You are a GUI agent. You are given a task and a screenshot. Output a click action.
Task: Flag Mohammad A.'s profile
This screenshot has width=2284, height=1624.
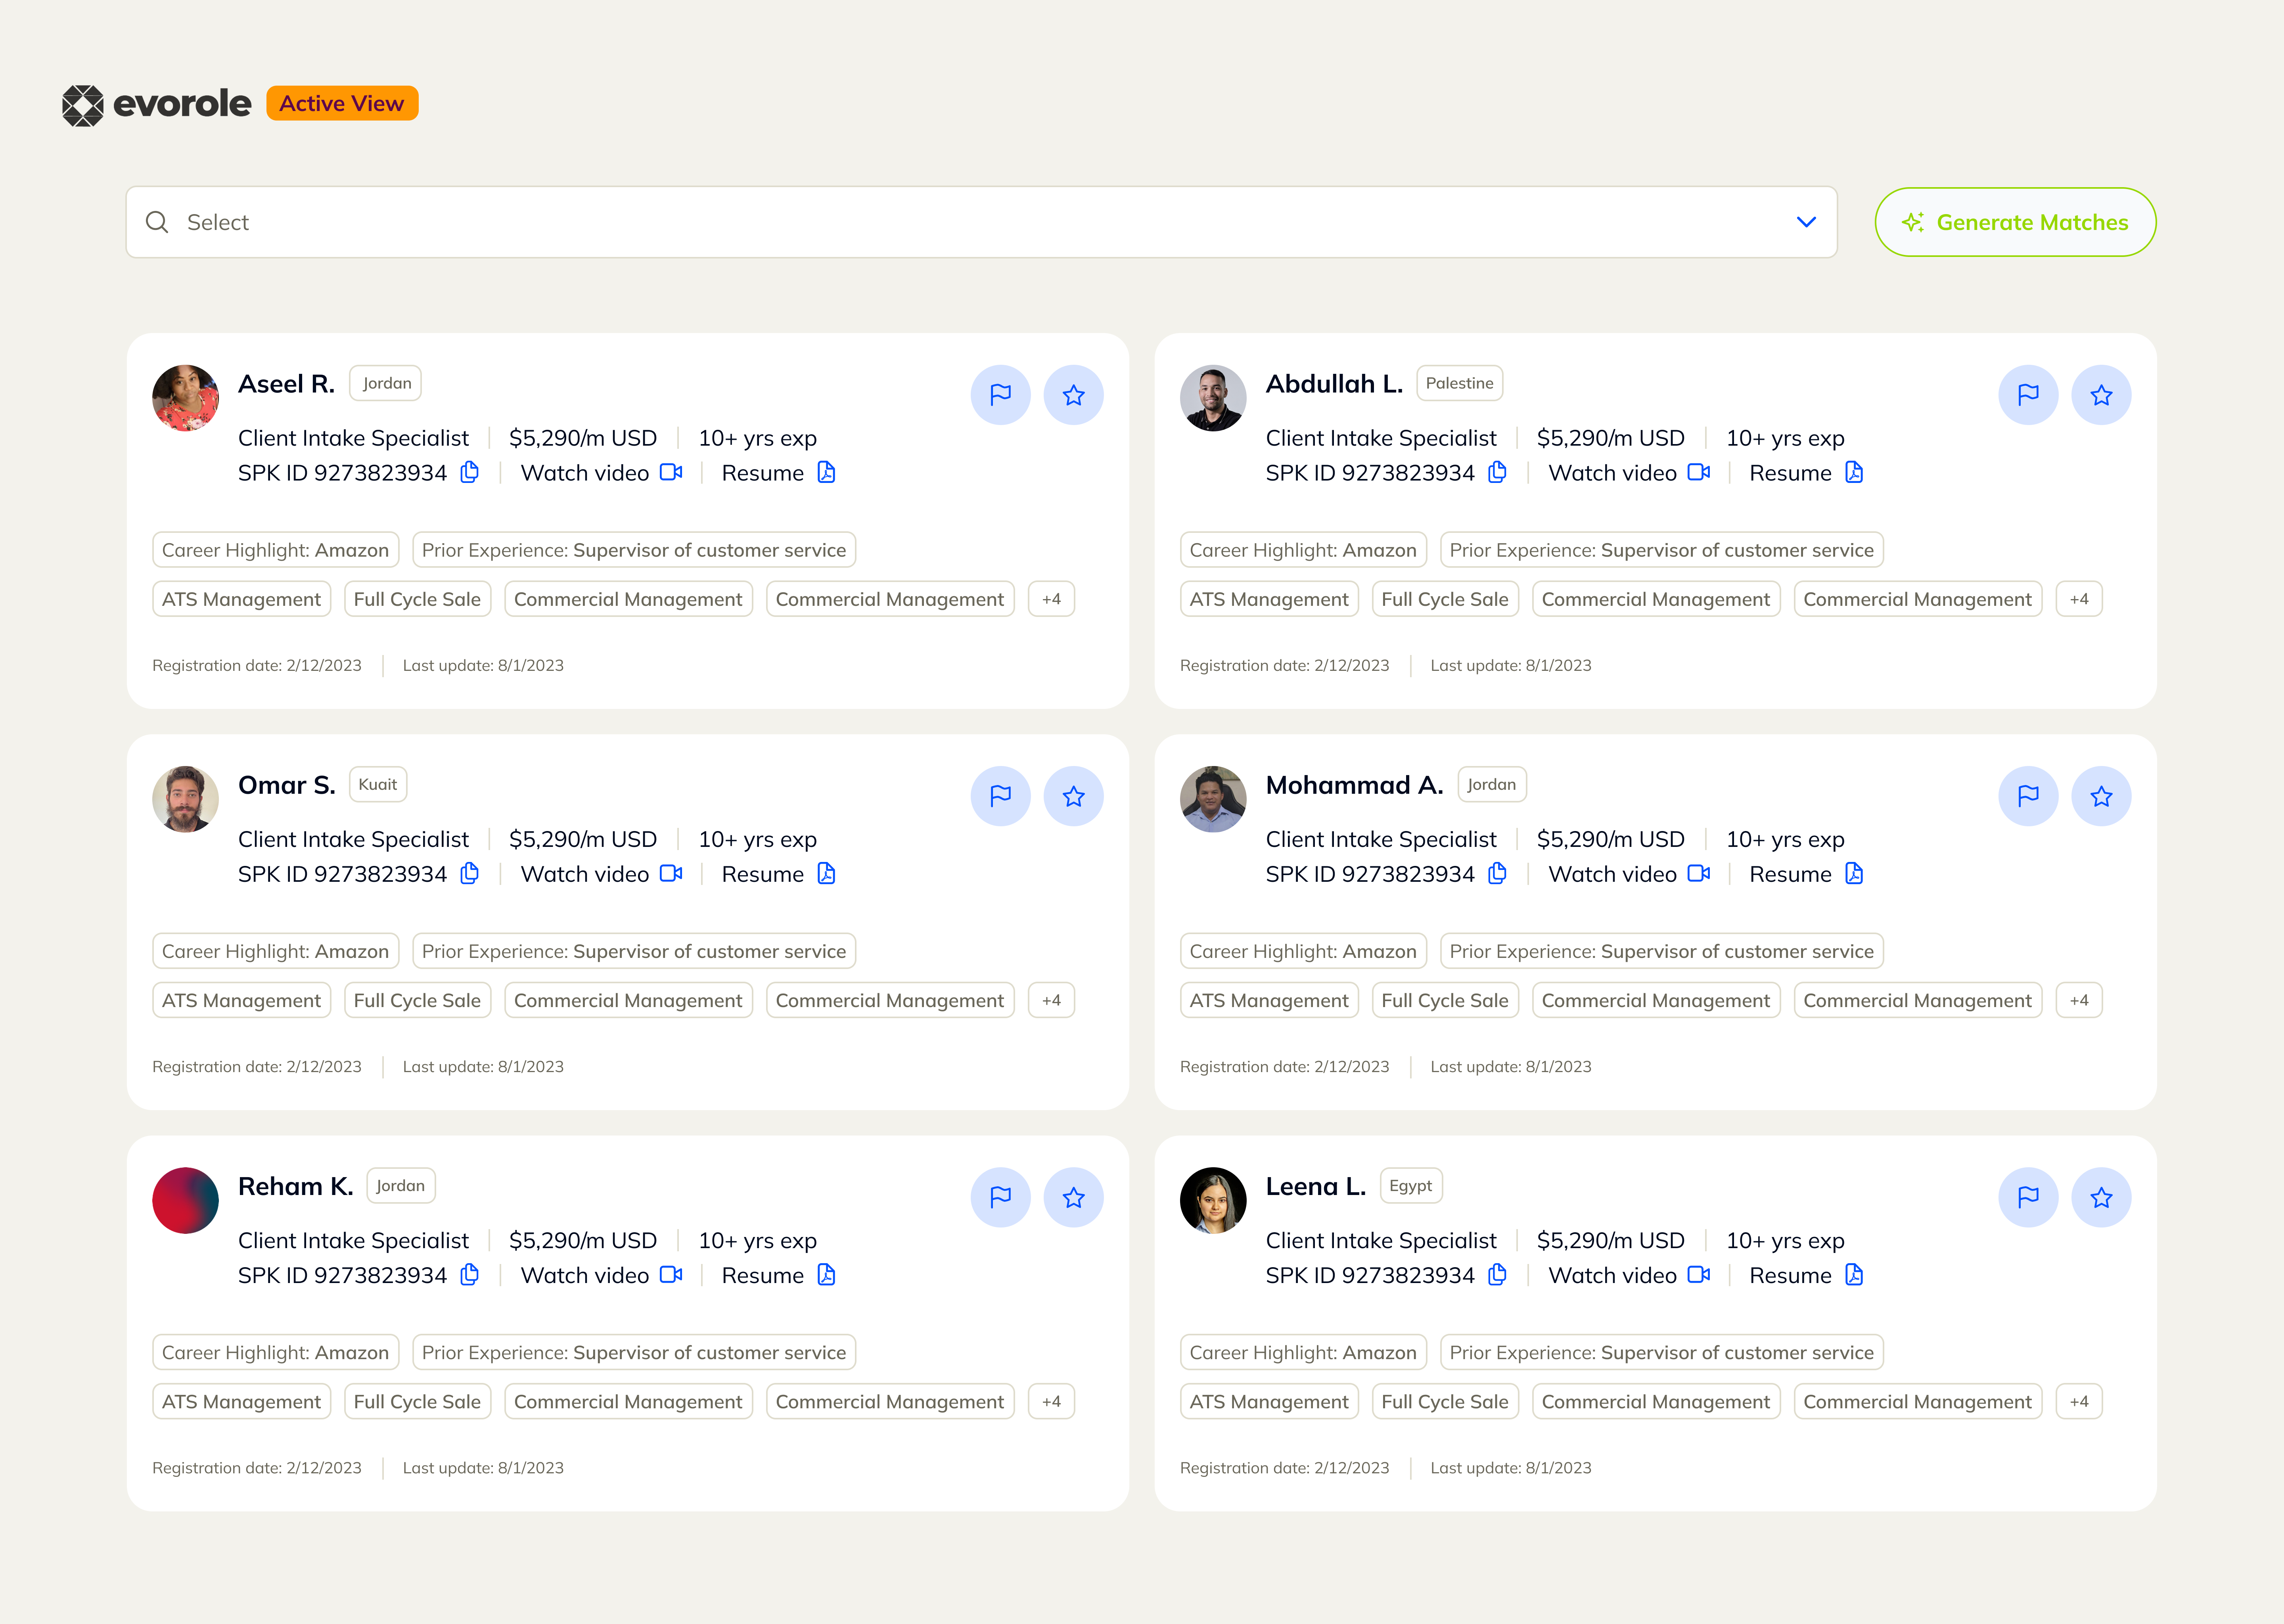[x=2028, y=796]
